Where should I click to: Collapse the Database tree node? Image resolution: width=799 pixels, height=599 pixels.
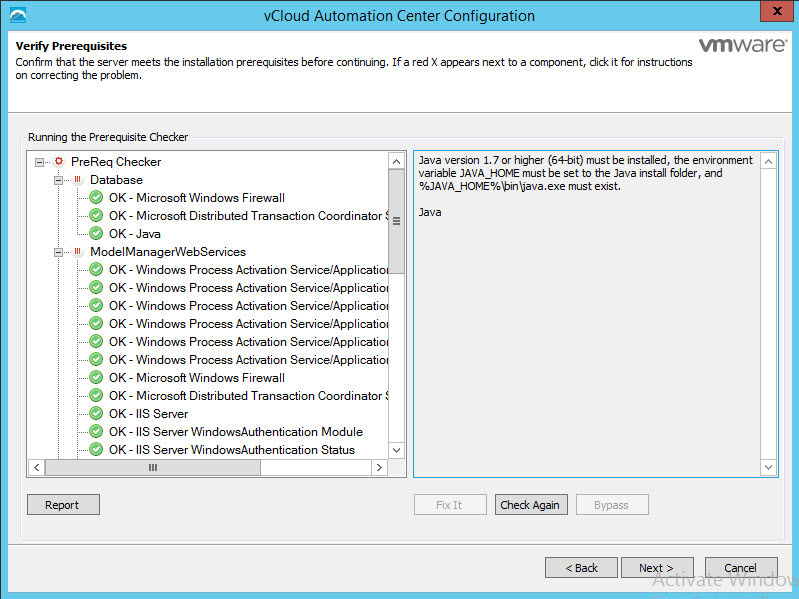pos(59,180)
